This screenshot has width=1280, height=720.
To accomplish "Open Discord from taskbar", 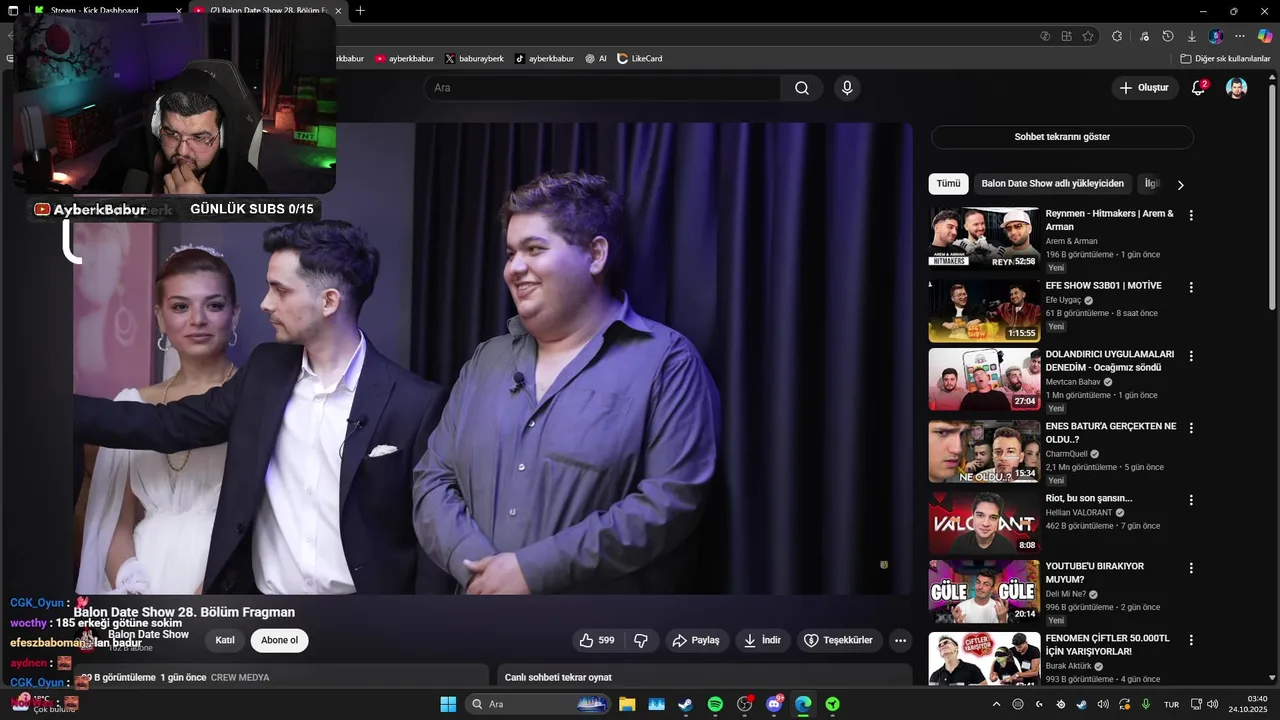I will (774, 704).
